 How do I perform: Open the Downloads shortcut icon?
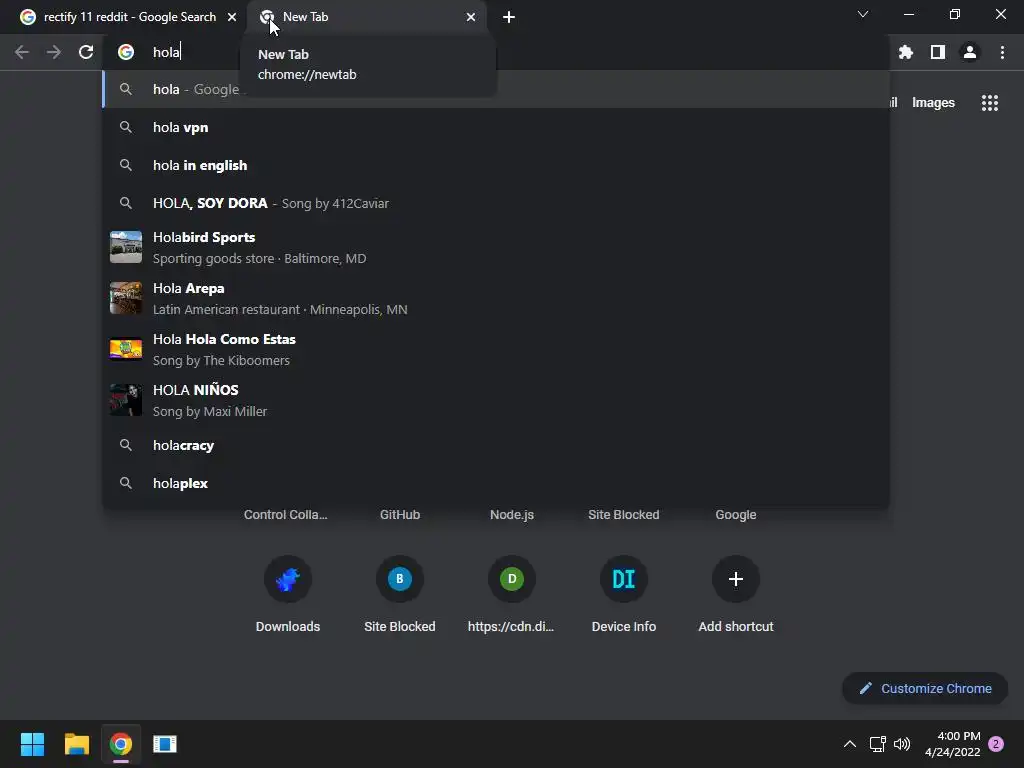click(x=288, y=579)
